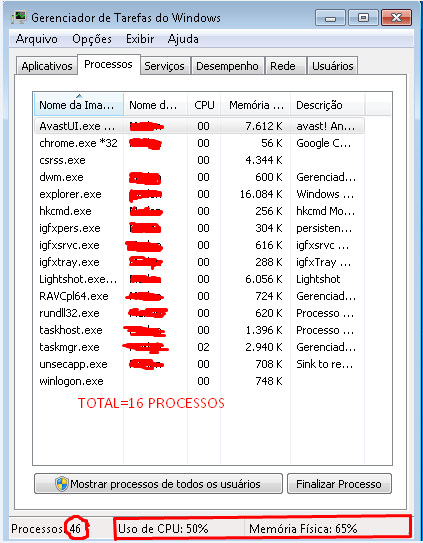Go to the Usuários tab
Image resolution: width=423 pixels, height=543 pixels.
point(333,66)
